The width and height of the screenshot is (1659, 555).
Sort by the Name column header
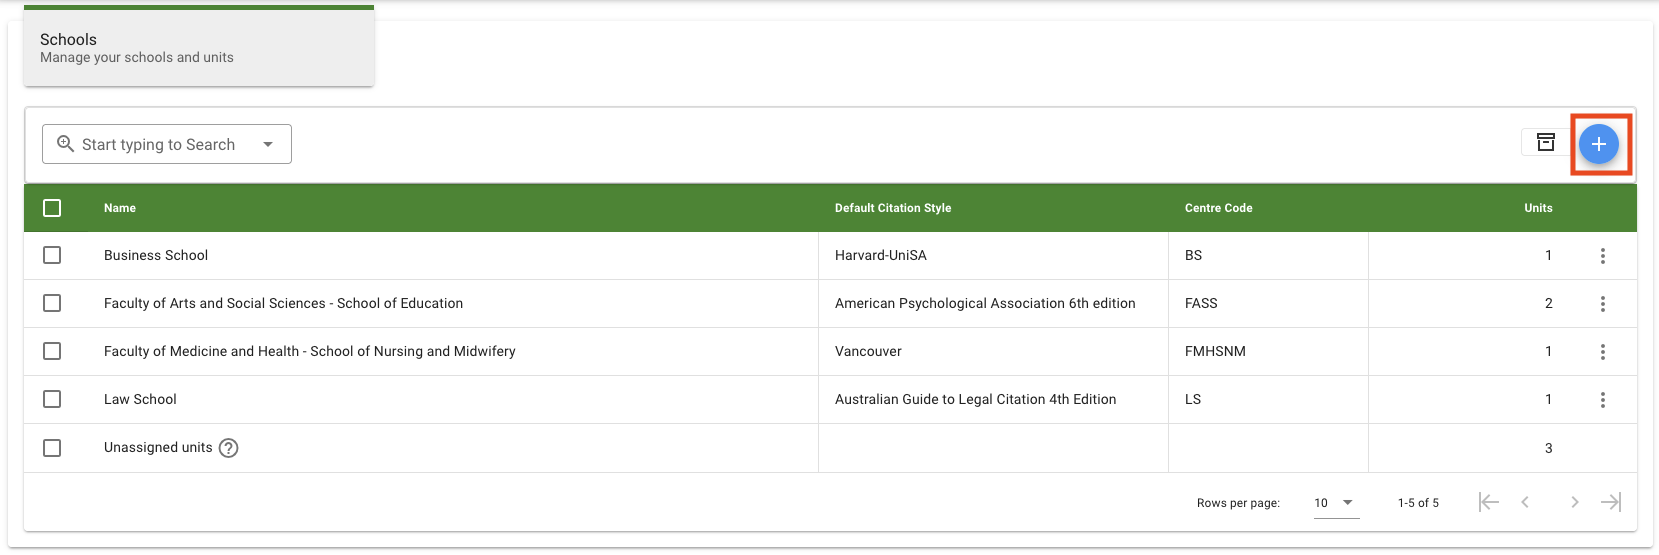click(x=120, y=208)
